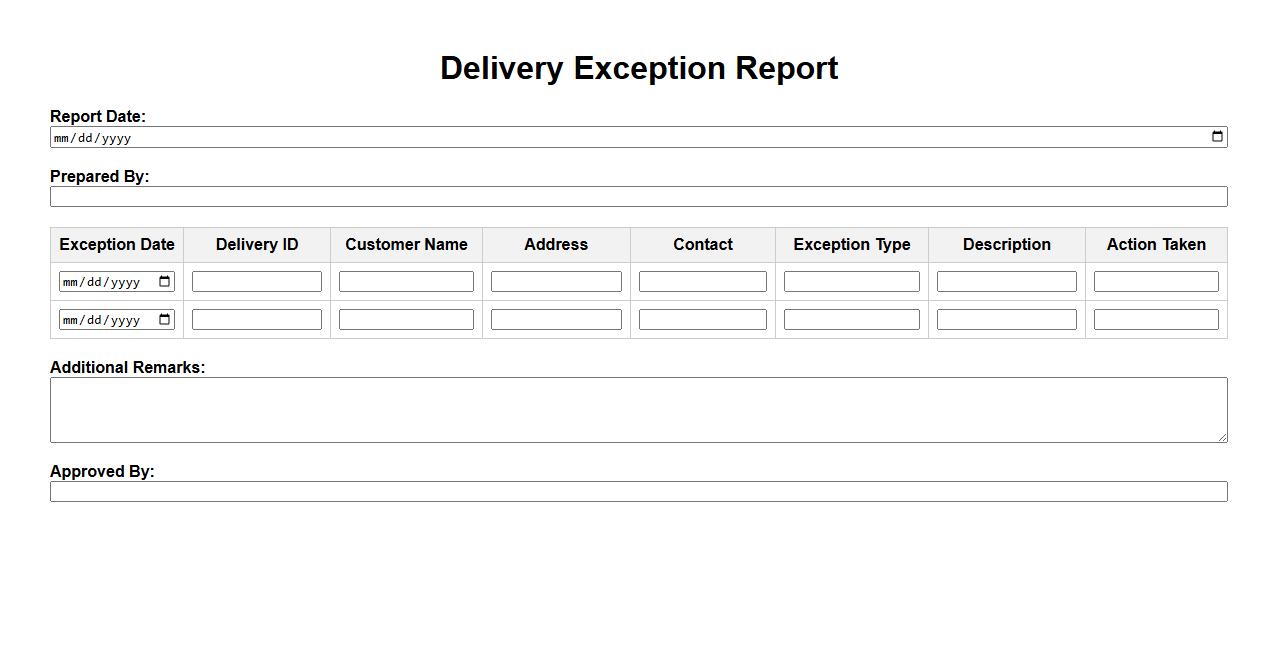Open calendar picker in first Exception Date row

(x=165, y=282)
